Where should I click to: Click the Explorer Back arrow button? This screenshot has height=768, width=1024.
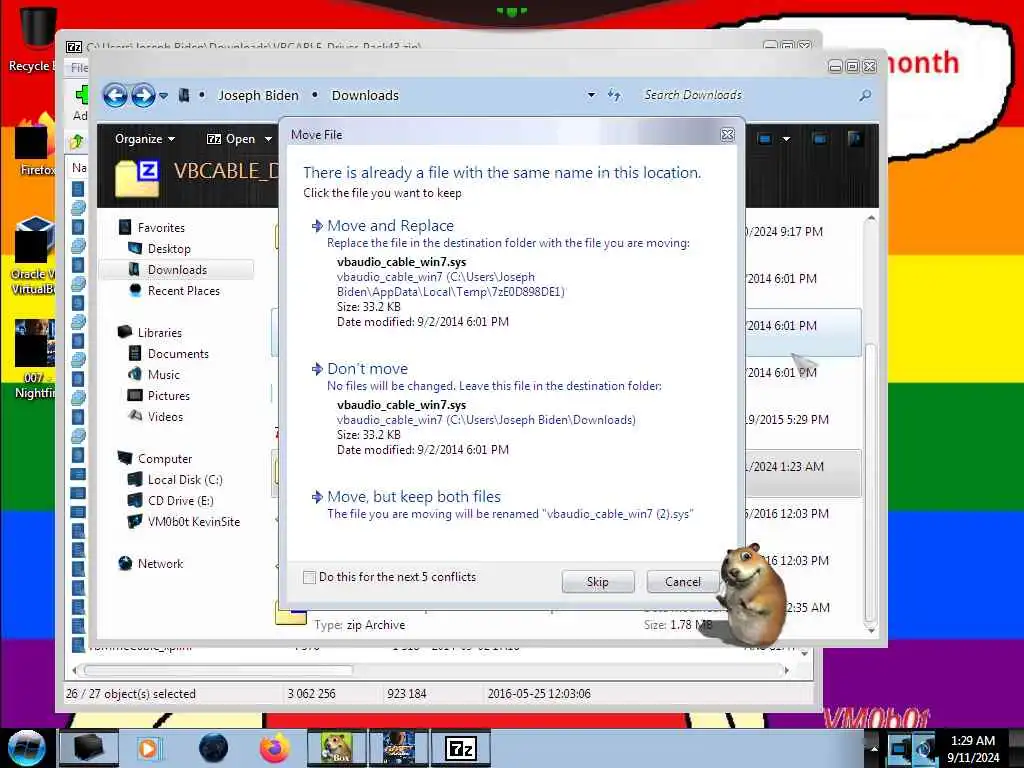coord(116,95)
